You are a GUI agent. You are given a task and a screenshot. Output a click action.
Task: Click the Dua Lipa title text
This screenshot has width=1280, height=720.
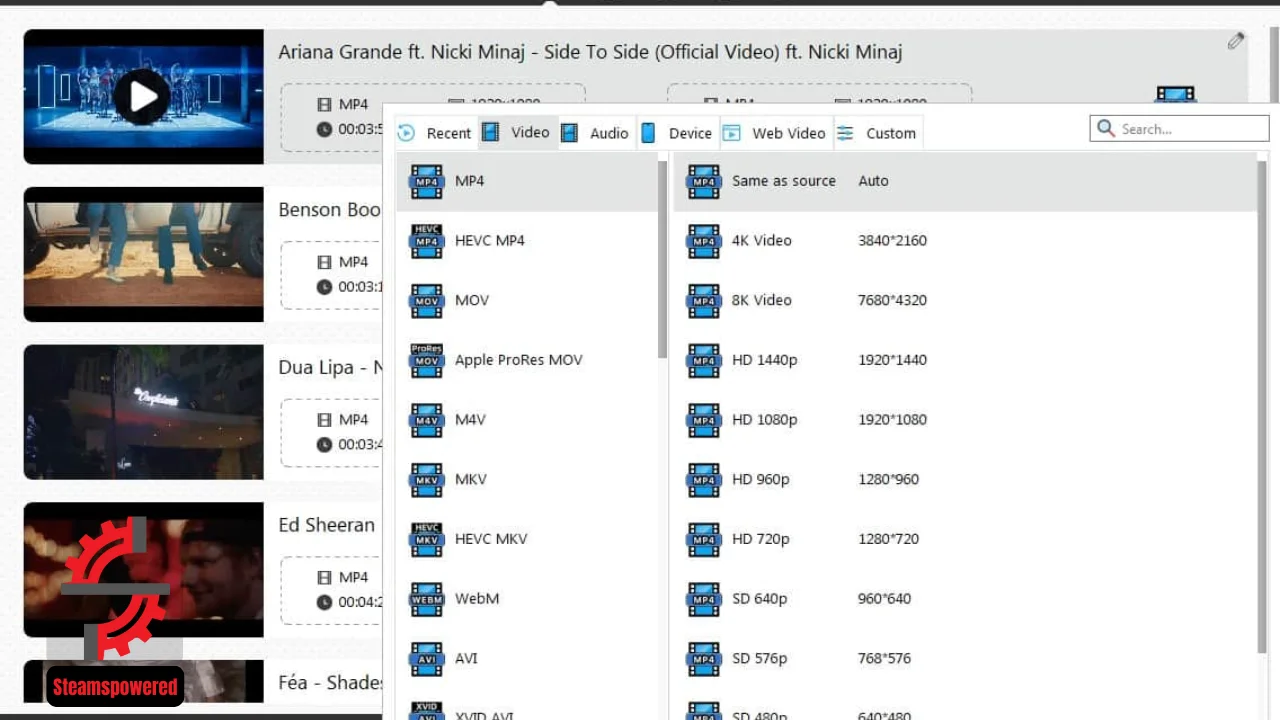[x=330, y=367]
